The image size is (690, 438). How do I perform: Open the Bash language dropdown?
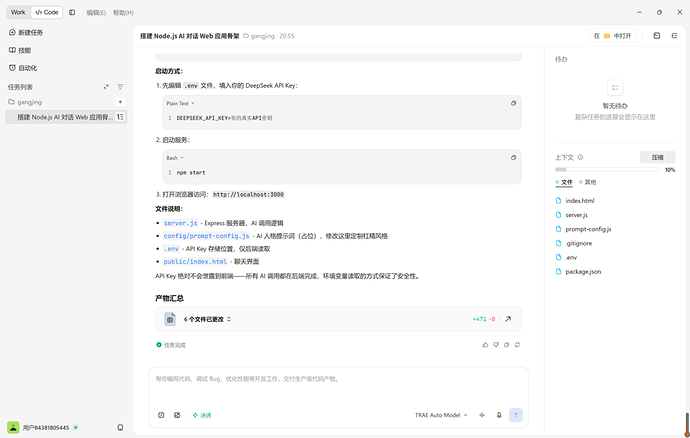pyautogui.click(x=175, y=158)
